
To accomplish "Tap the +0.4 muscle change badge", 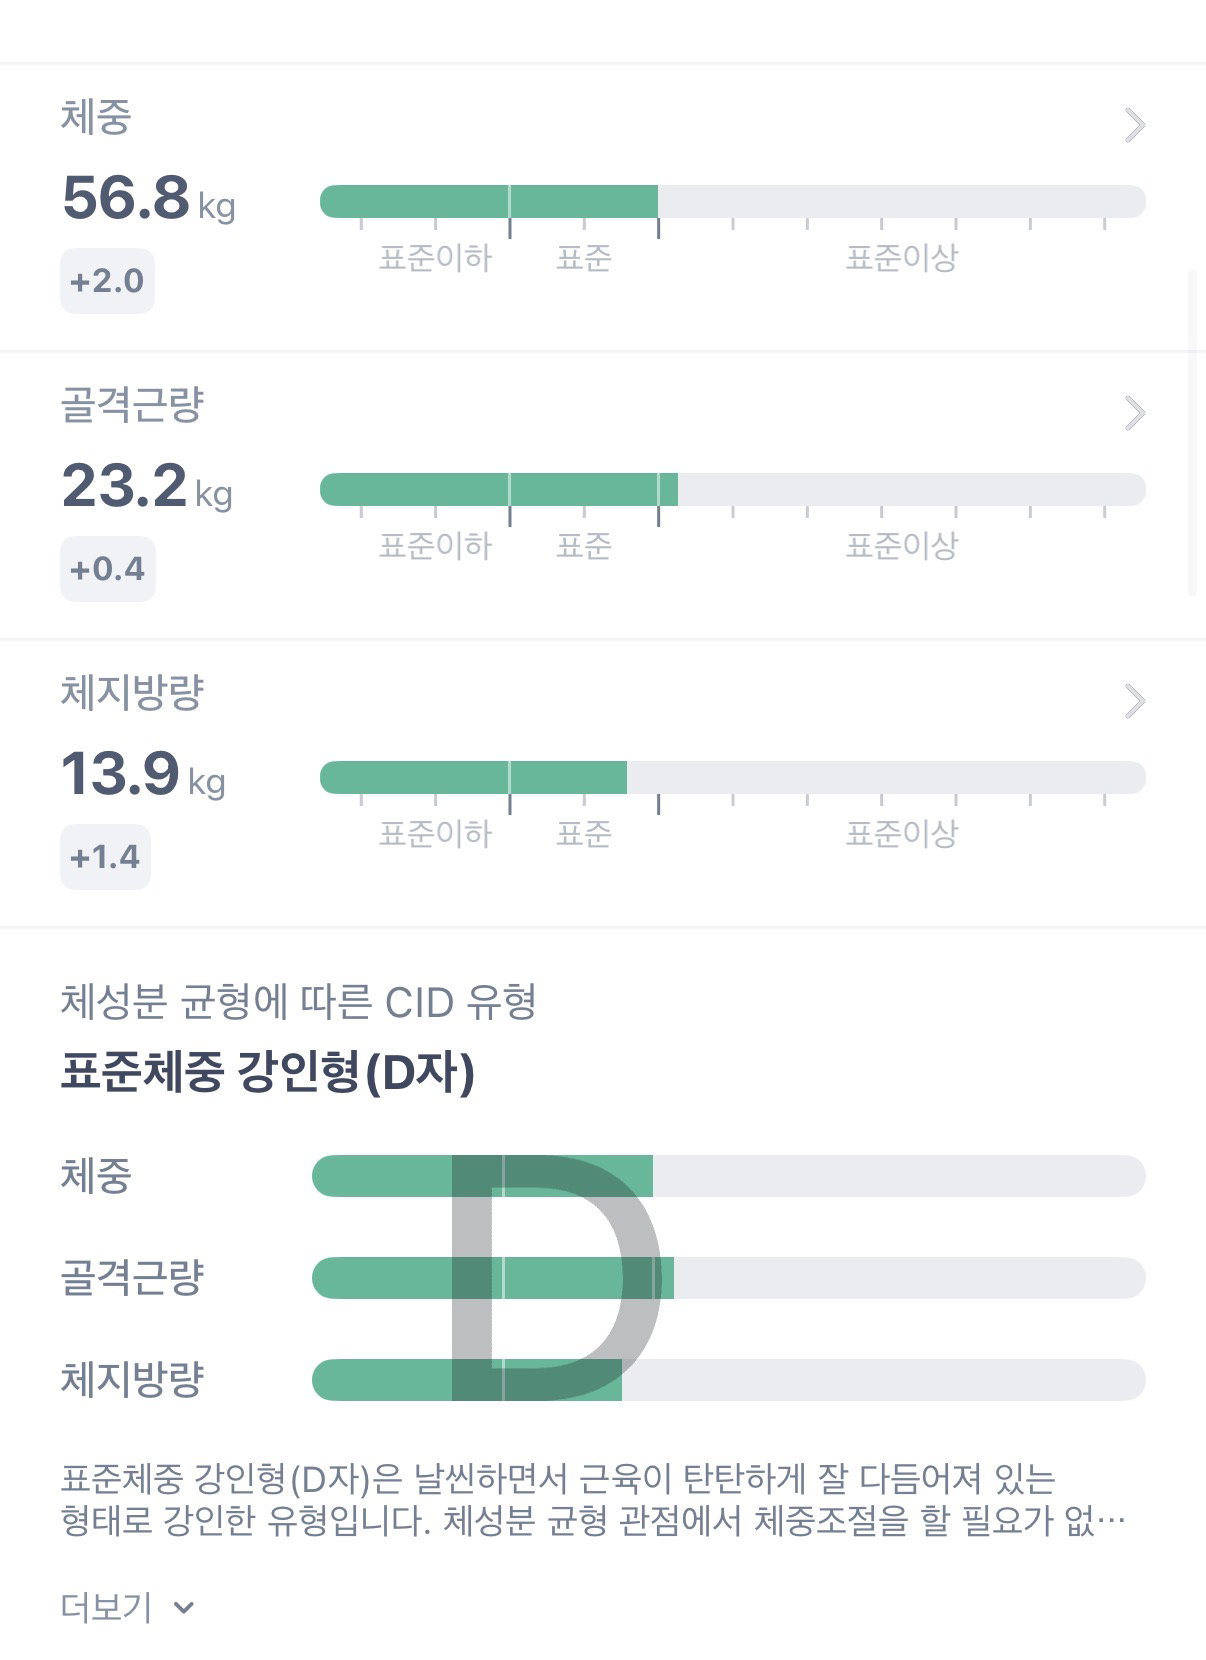I will click(x=108, y=569).
